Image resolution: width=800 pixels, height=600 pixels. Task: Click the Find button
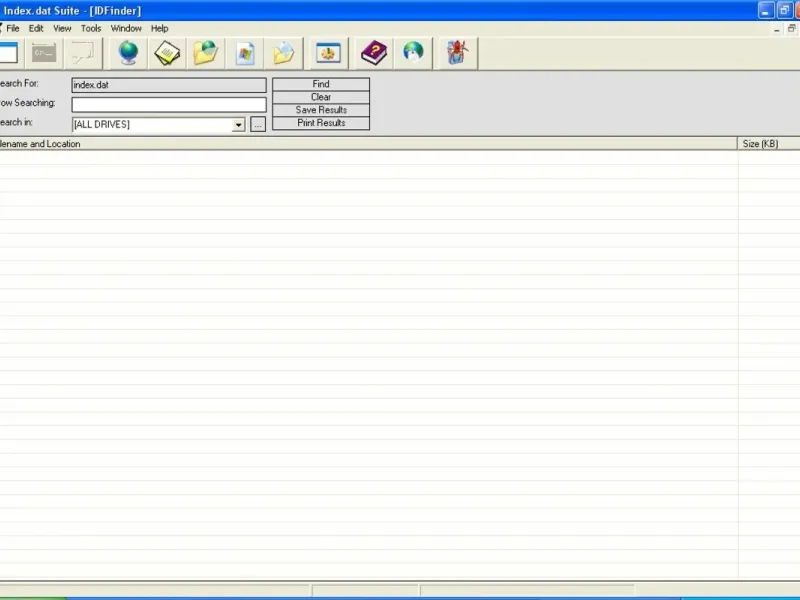click(x=321, y=84)
